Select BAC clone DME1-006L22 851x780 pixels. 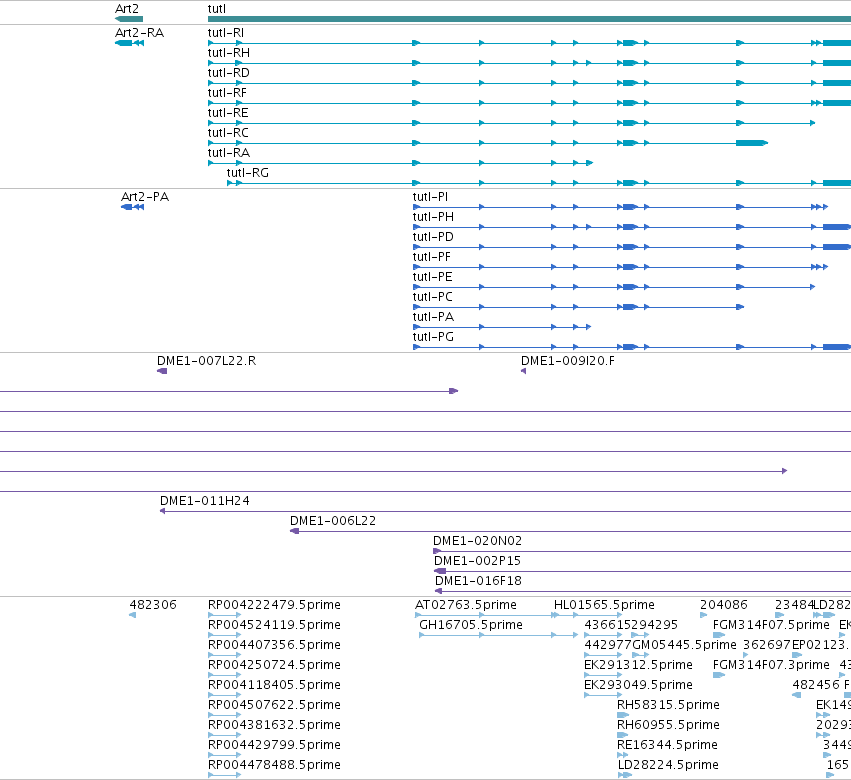(x=333, y=521)
